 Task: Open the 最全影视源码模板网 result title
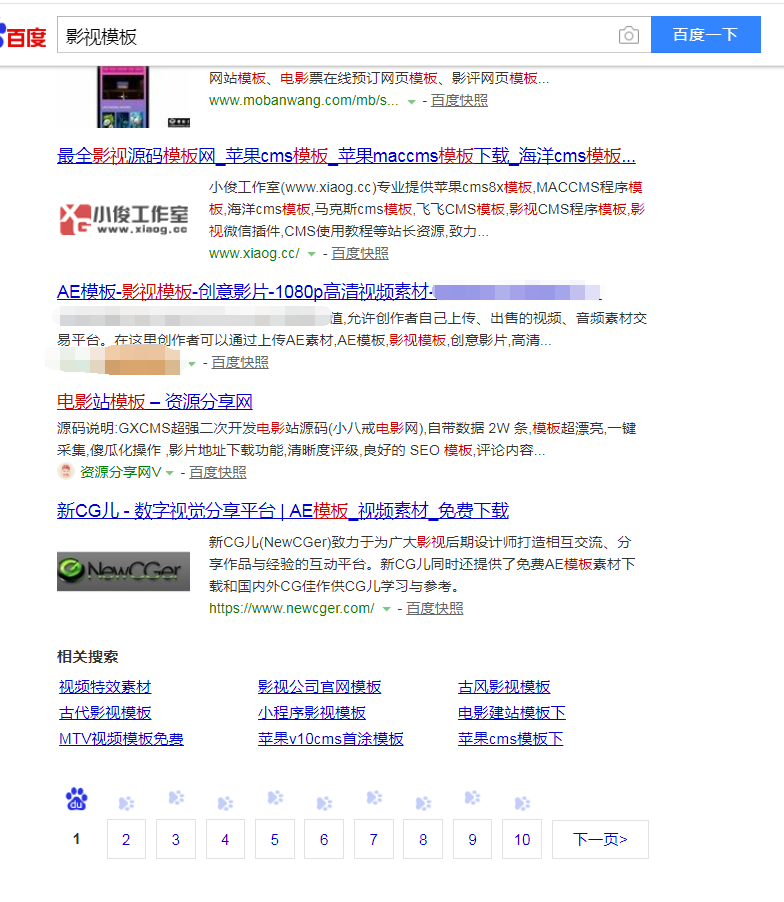346,155
